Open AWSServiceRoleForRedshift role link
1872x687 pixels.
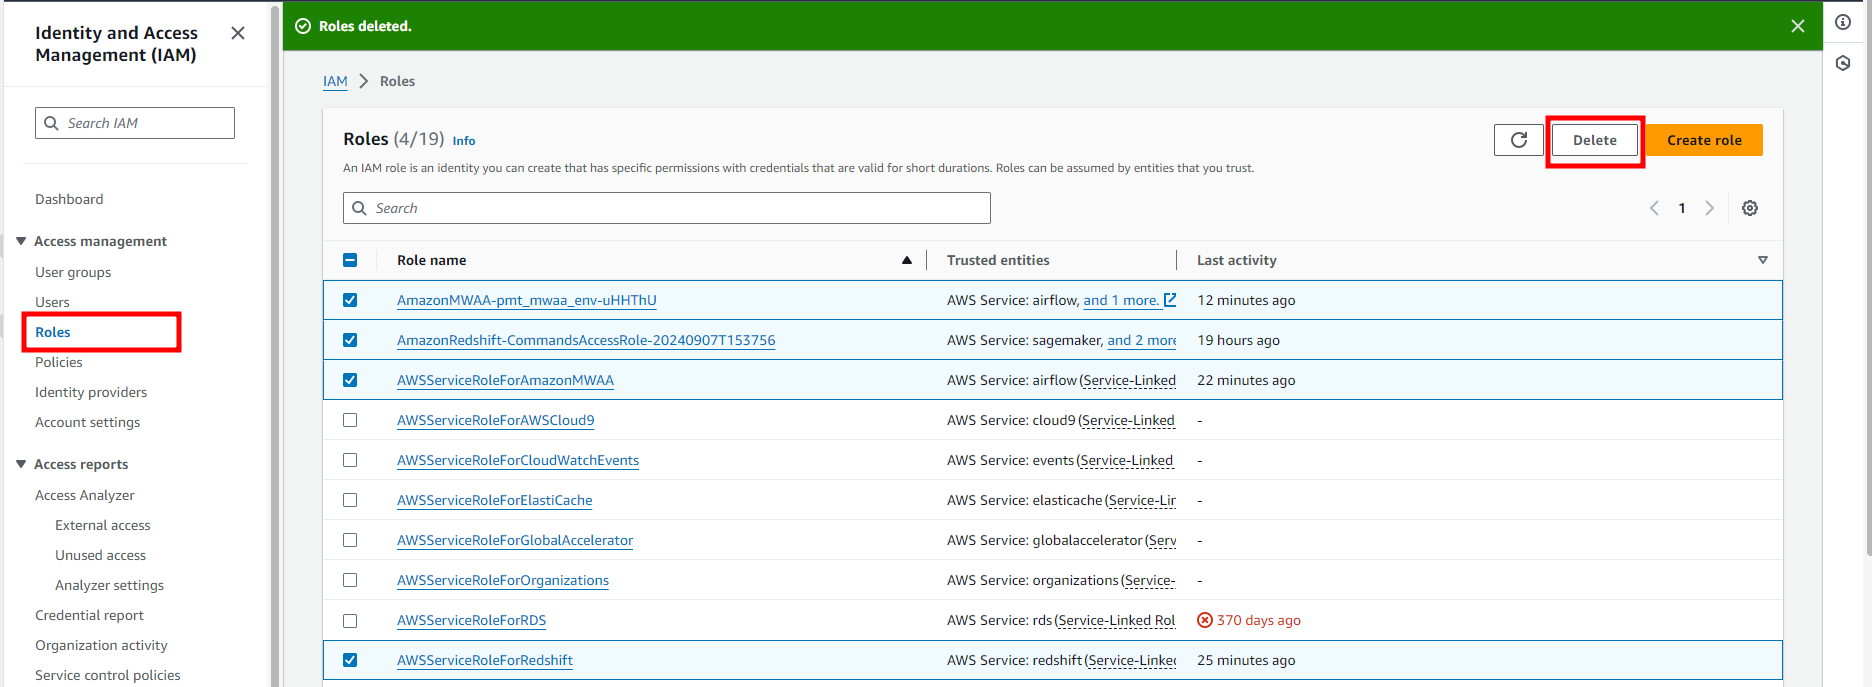point(485,660)
